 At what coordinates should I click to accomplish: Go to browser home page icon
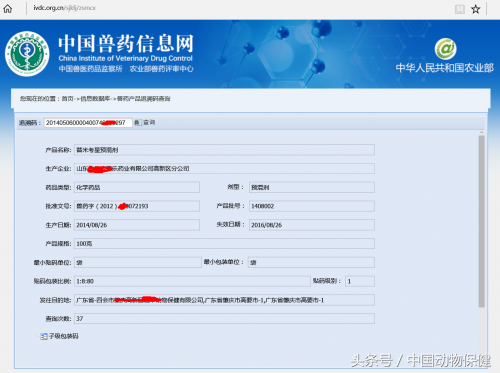click(8, 9)
